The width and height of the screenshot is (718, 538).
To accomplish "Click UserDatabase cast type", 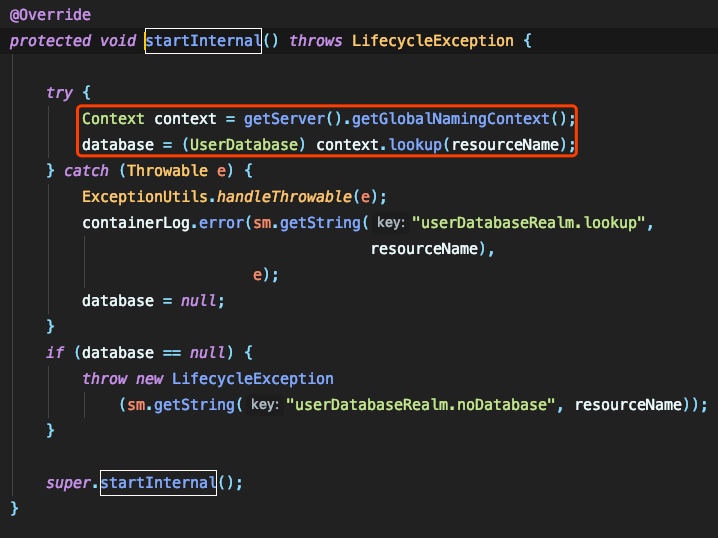I will [x=244, y=145].
